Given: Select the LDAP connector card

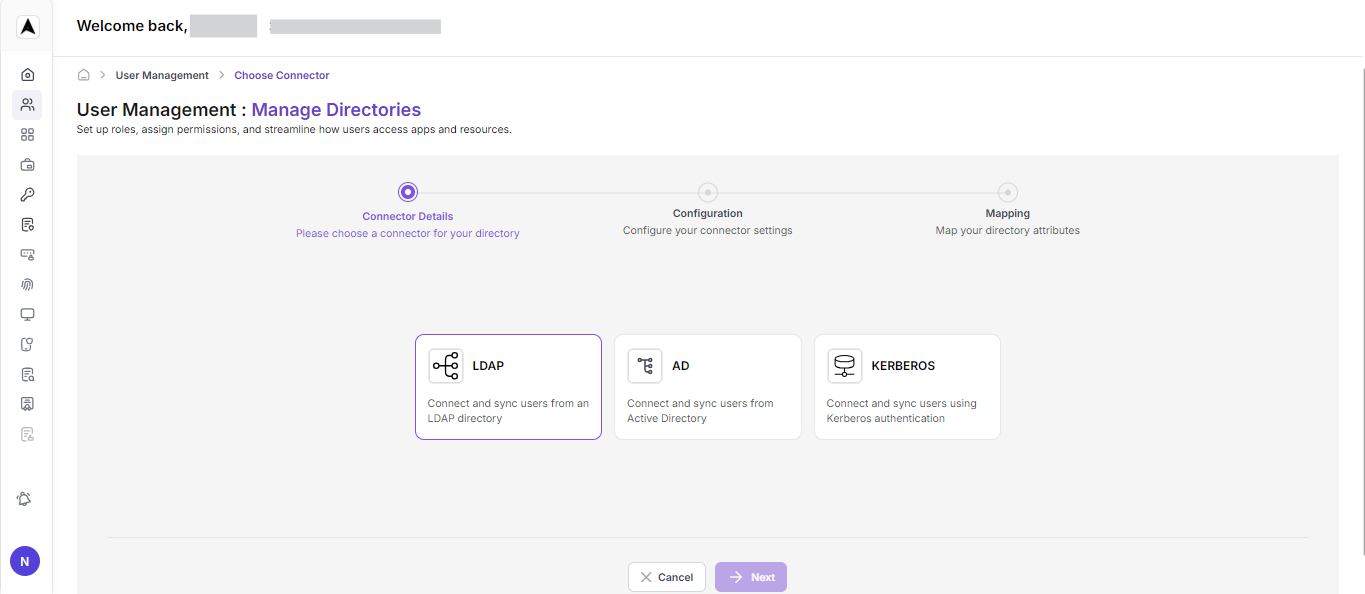Looking at the screenshot, I should [508, 387].
